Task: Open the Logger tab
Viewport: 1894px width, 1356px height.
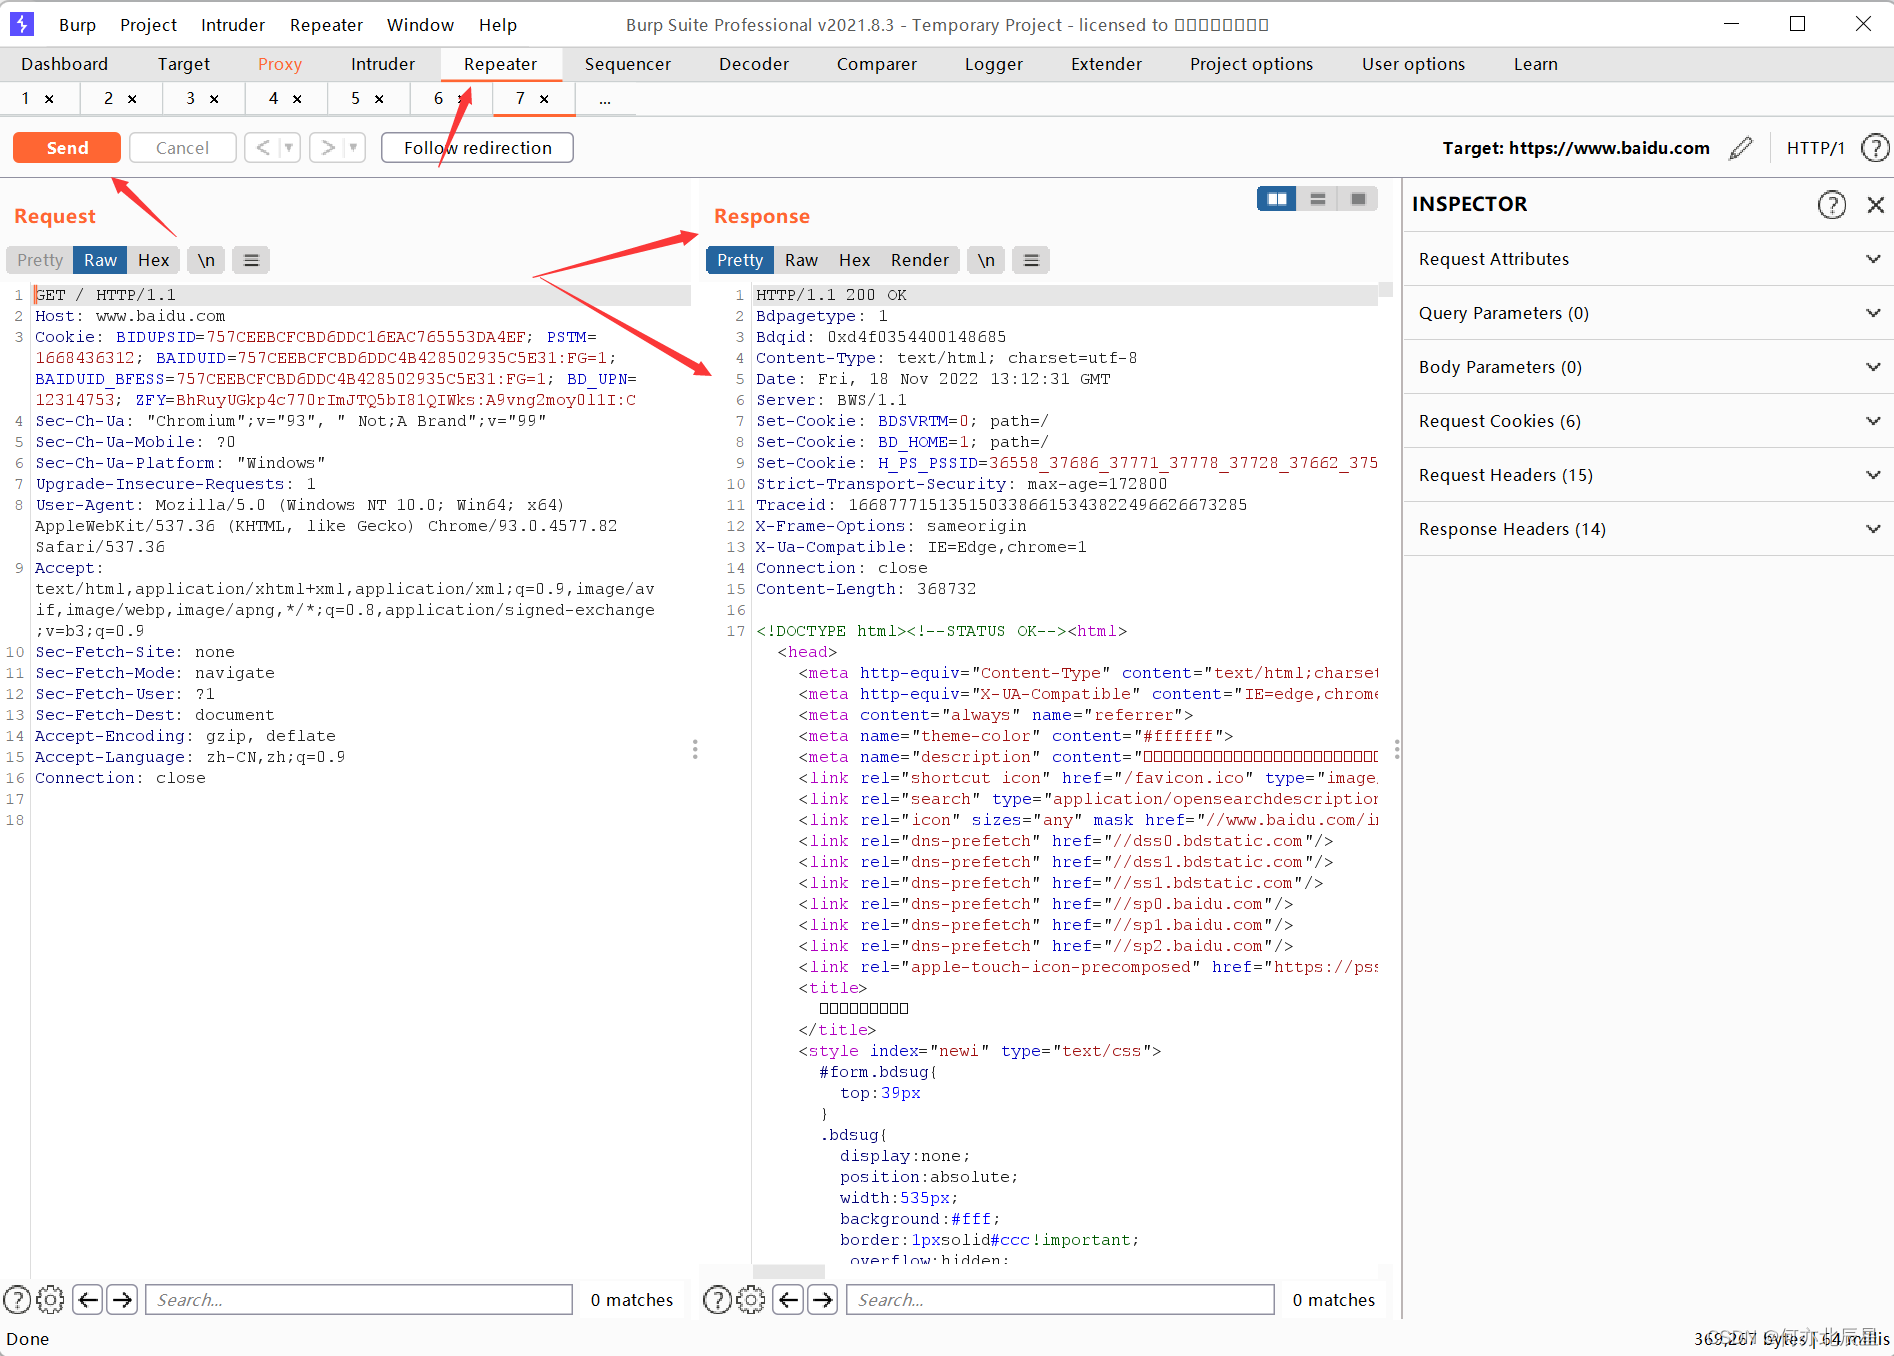Action: point(994,64)
